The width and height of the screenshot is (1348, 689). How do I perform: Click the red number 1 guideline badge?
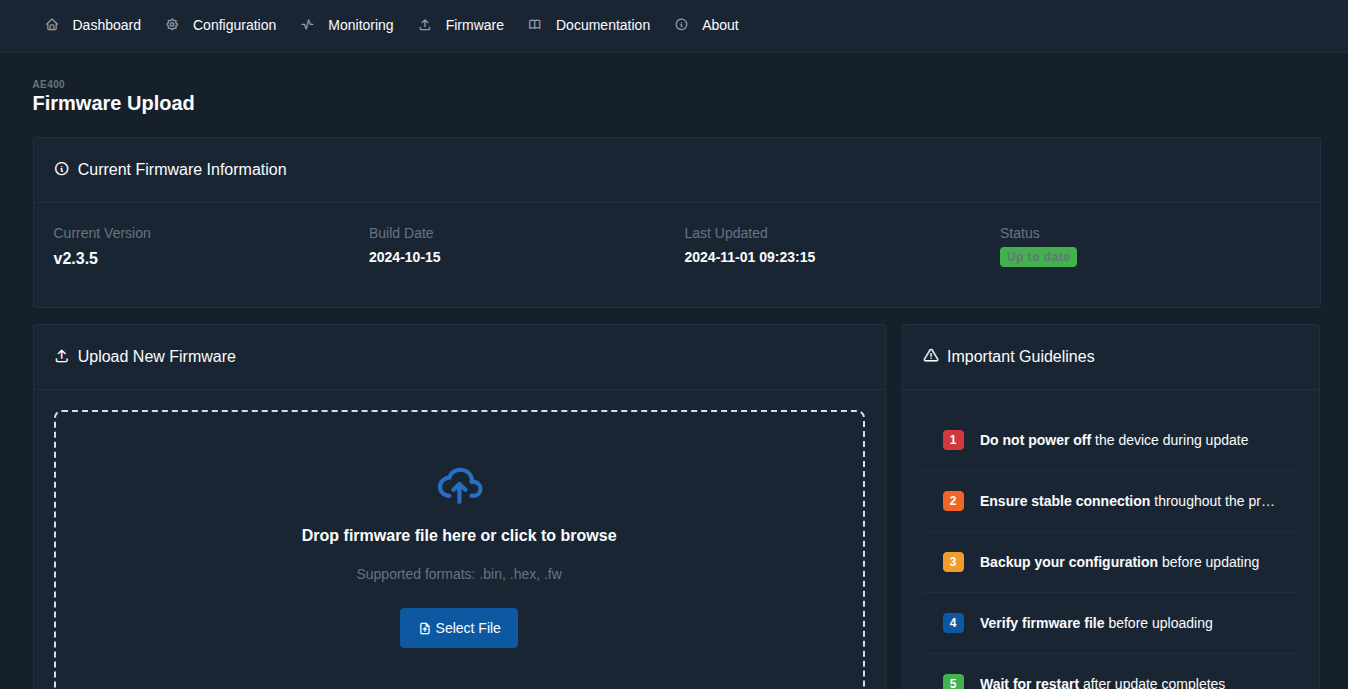coord(953,440)
